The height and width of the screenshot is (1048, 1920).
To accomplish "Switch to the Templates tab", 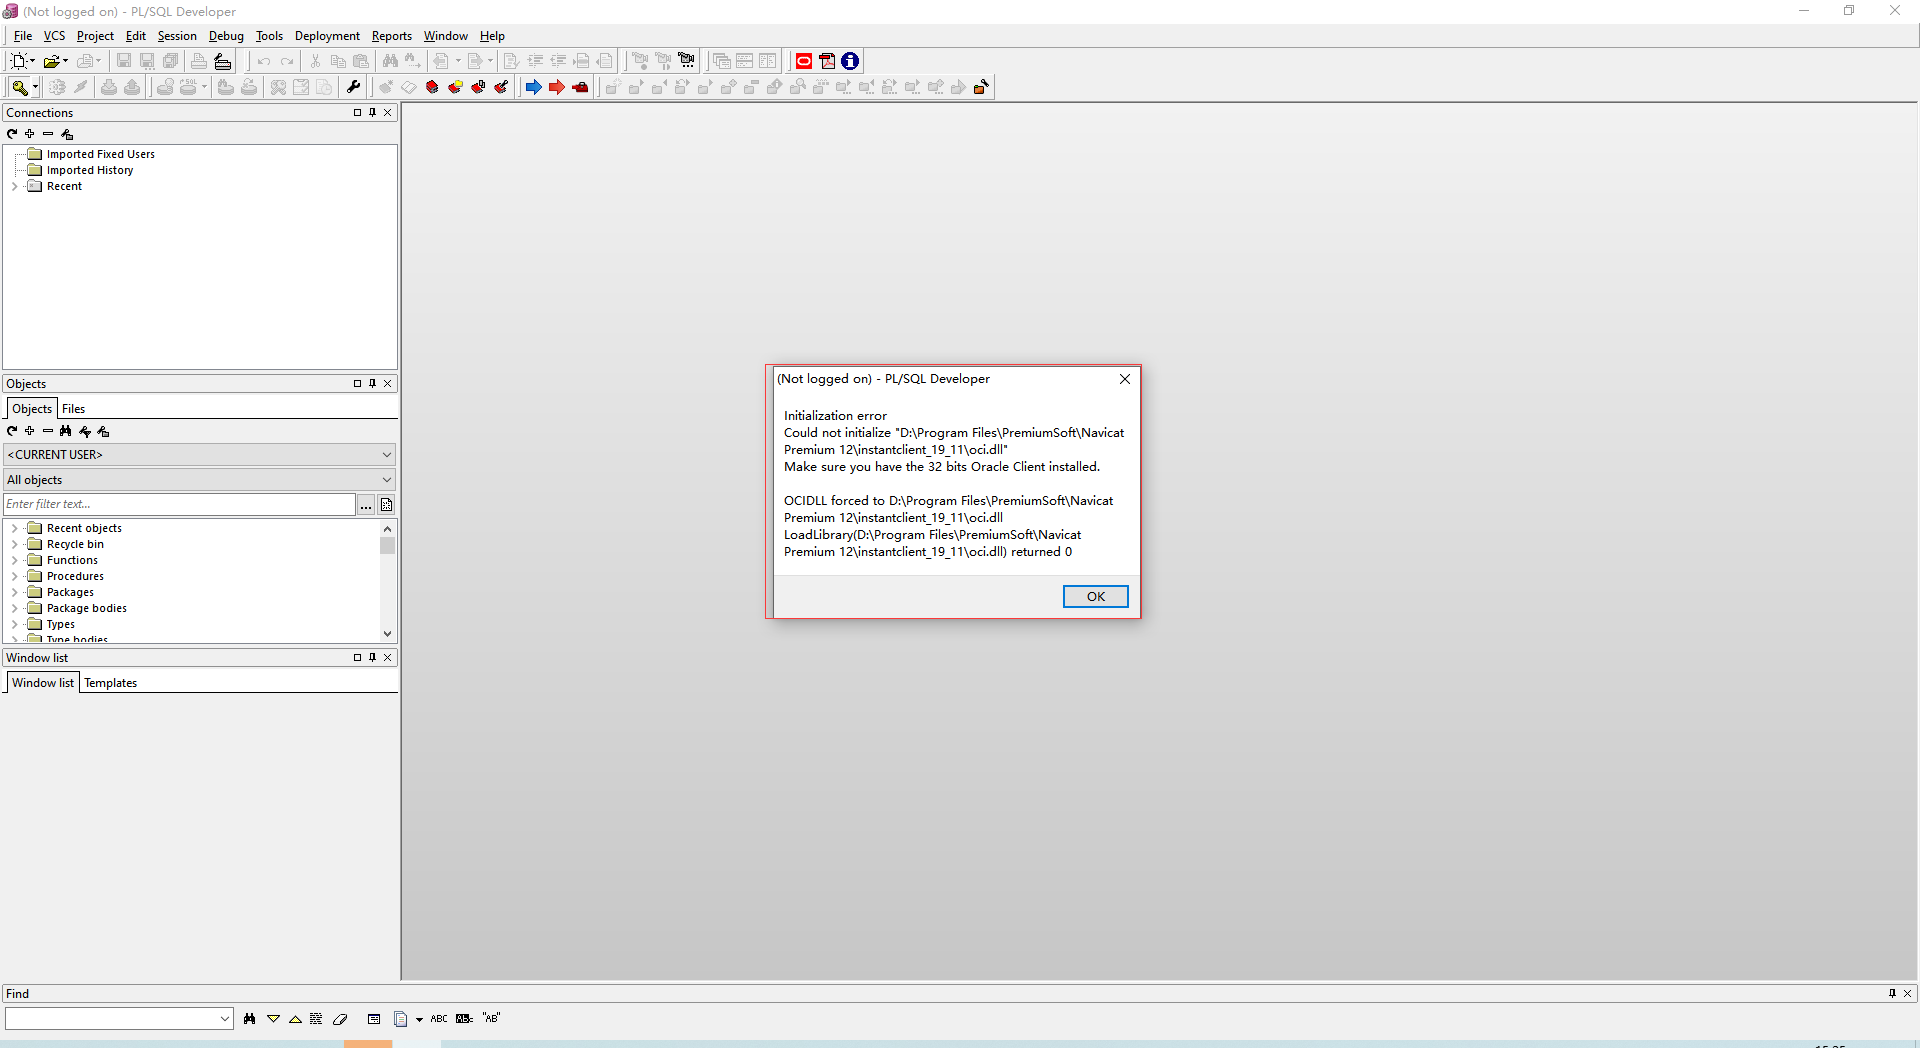I will tap(111, 683).
